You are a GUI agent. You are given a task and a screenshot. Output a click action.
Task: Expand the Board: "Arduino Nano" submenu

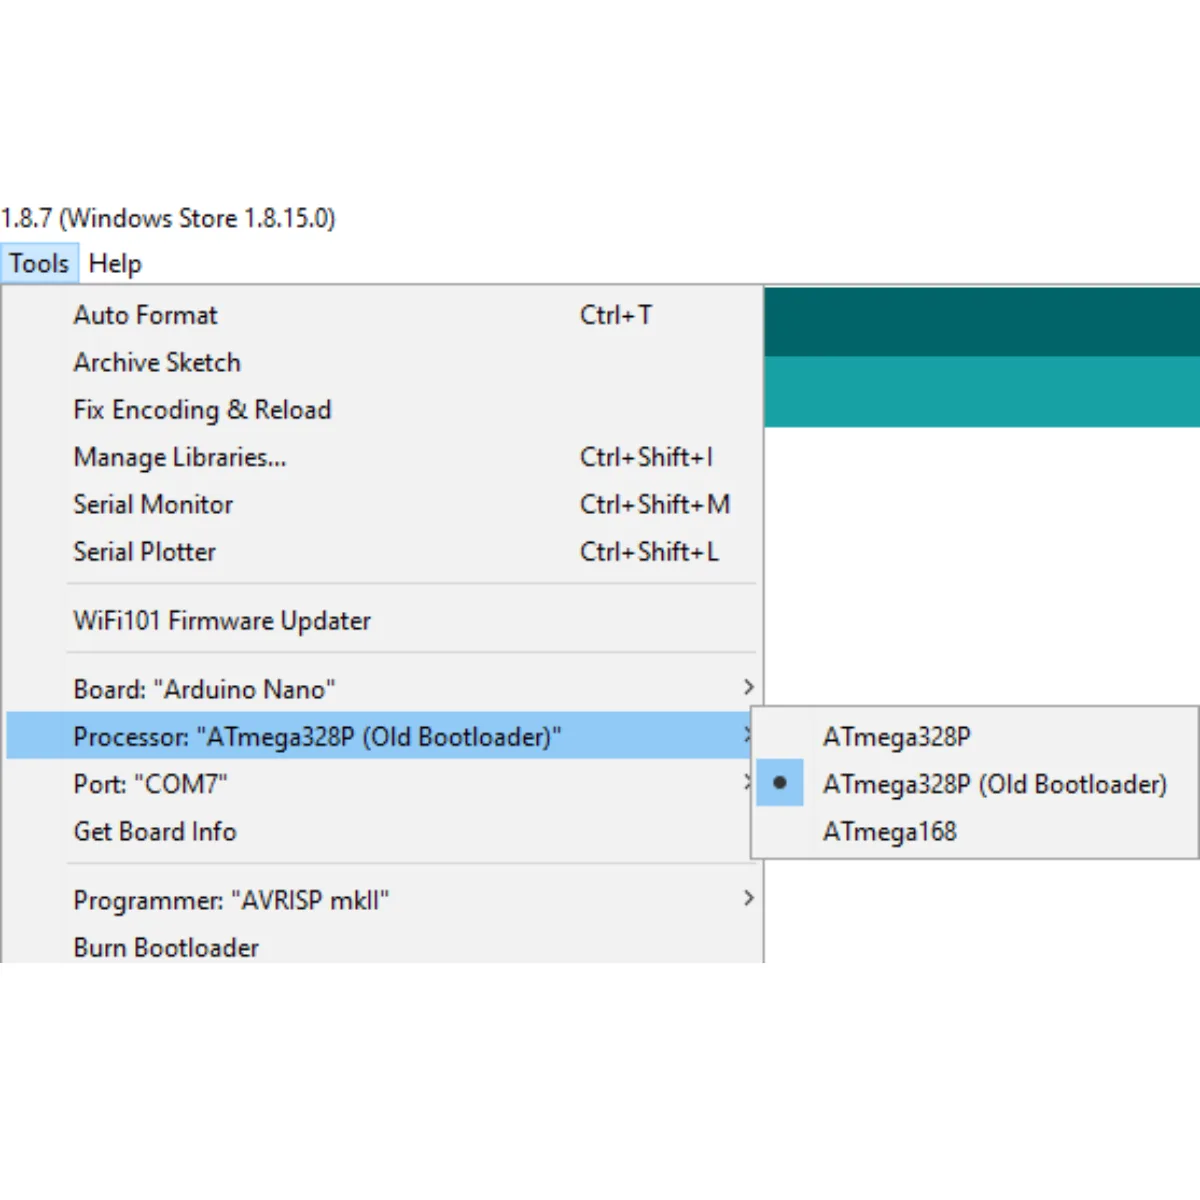[383, 689]
